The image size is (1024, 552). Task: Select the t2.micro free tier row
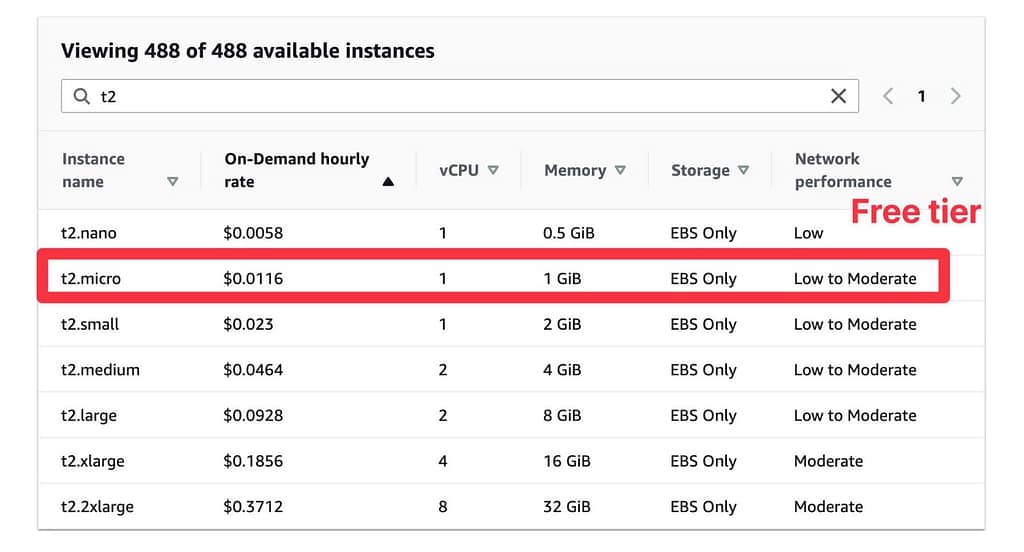pos(493,278)
